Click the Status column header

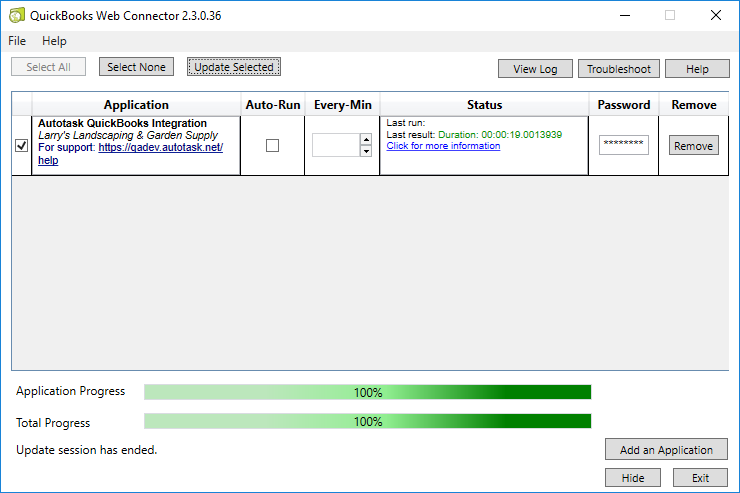[x=484, y=105]
